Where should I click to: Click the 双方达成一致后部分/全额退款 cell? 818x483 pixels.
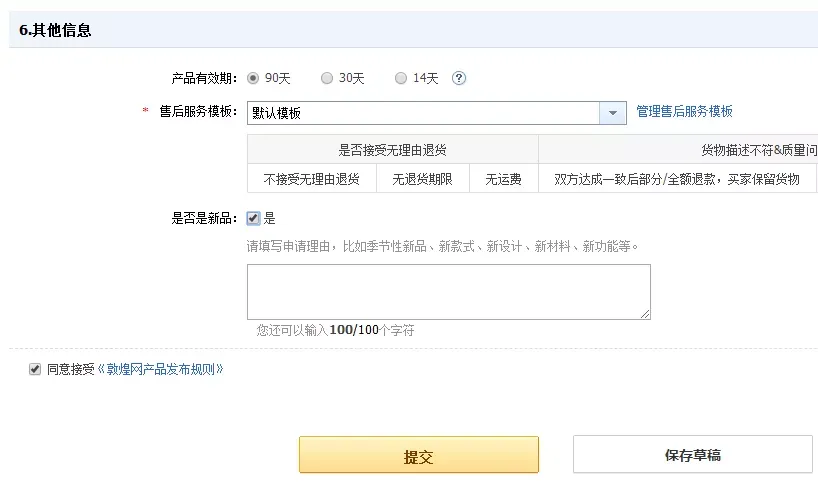pyautogui.click(x=677, y=179)
